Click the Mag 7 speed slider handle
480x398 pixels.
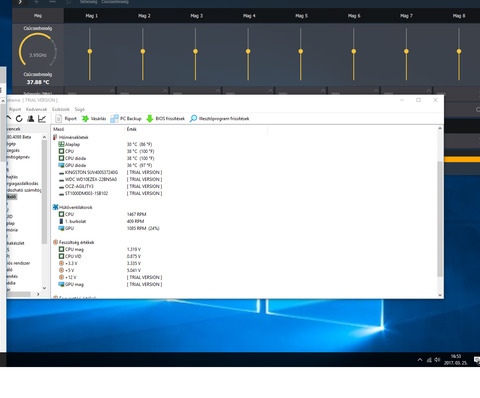(406, 51)
